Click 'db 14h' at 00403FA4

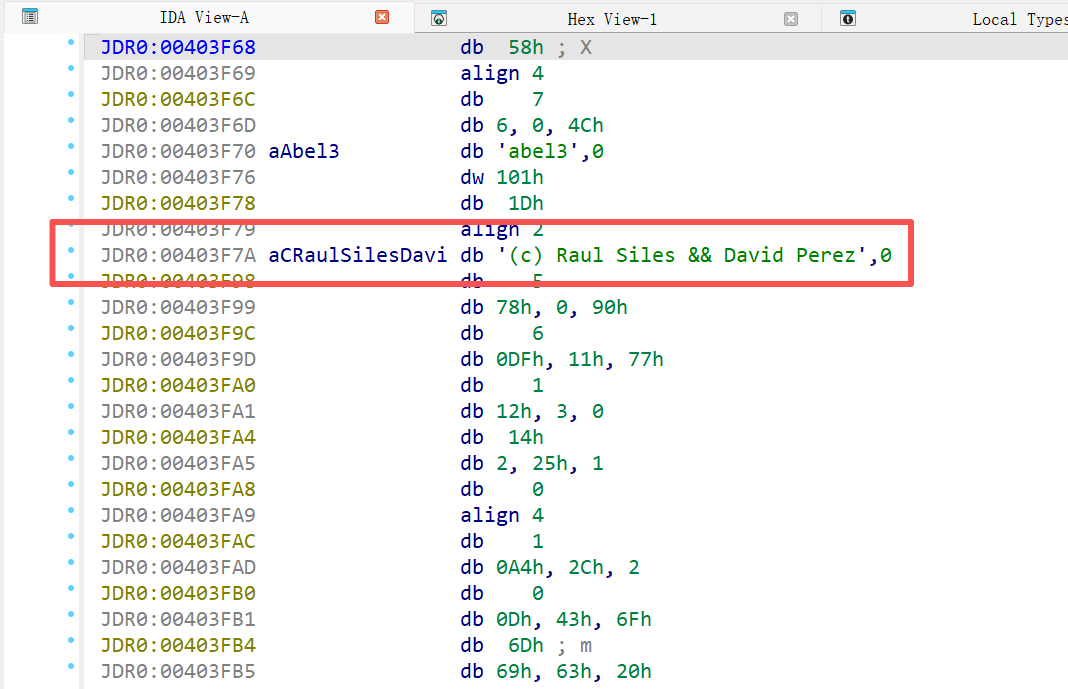pos(502,437)
